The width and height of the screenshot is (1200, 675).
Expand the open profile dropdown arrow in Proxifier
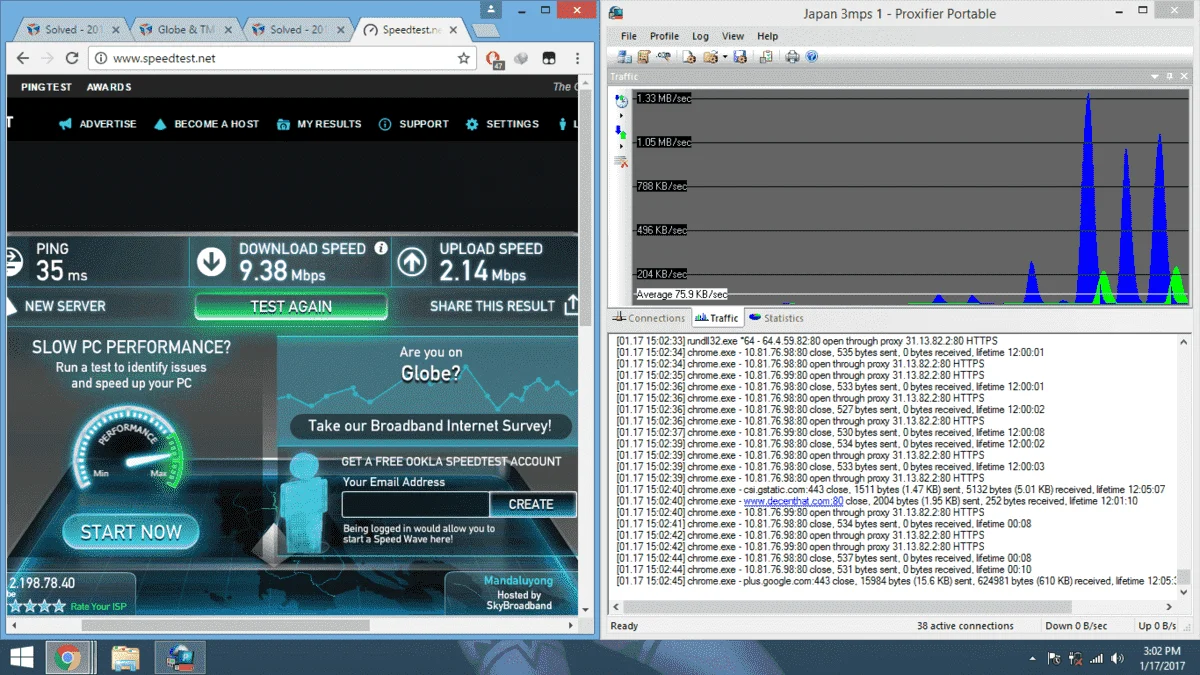tap(725, 57)
